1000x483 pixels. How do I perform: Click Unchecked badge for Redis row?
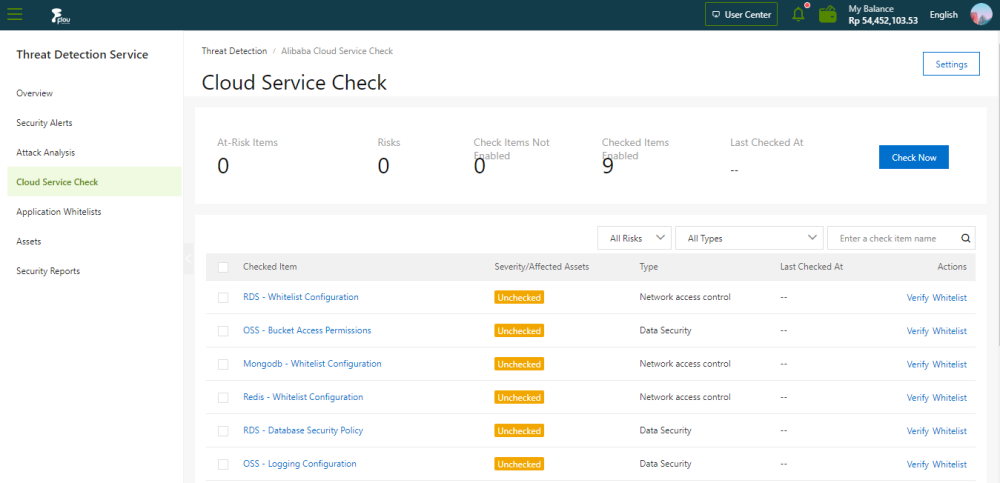click(519, 398)
